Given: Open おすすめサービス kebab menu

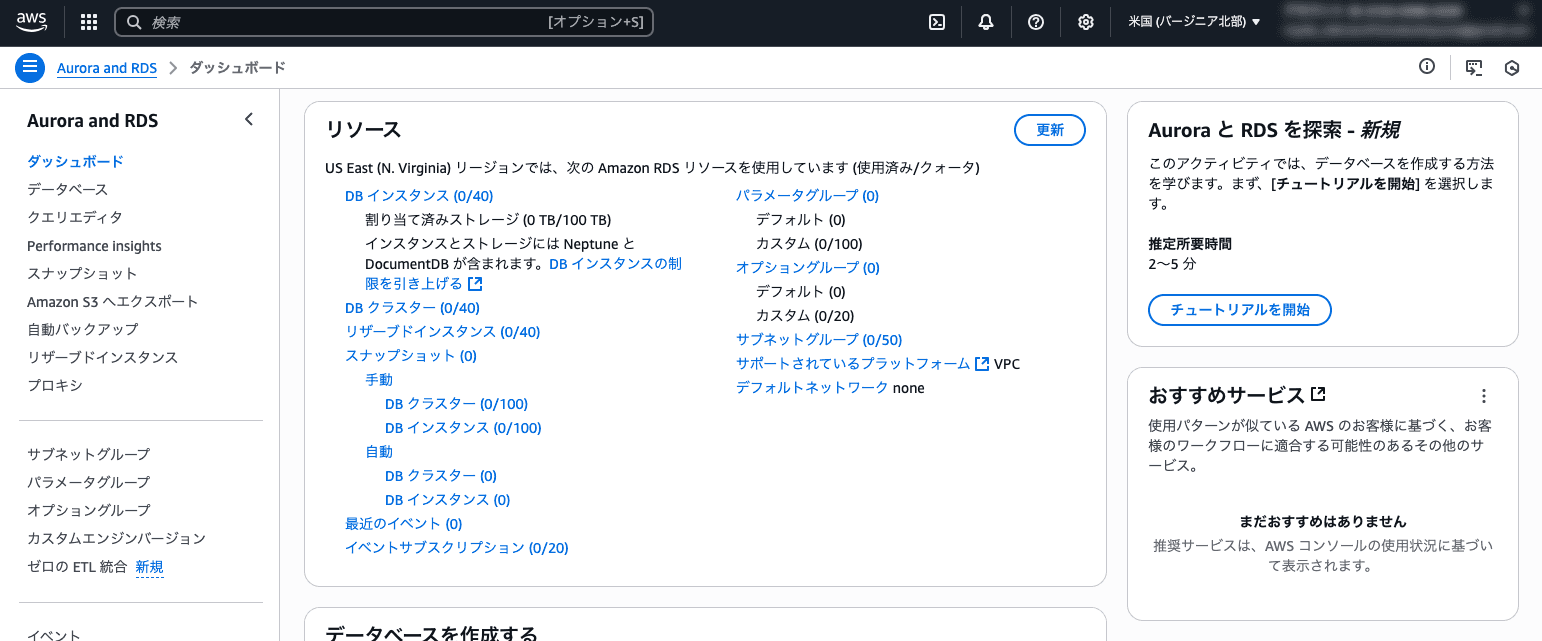Looking at the screenshot, I should click(1484, 395).
